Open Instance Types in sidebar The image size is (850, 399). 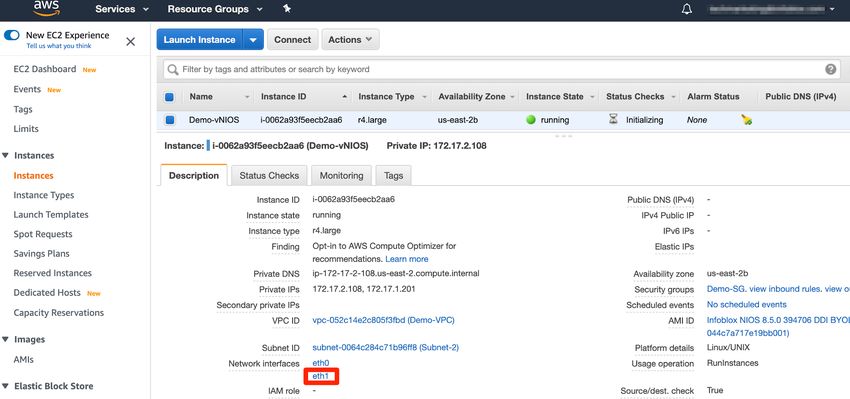(44, 195)
